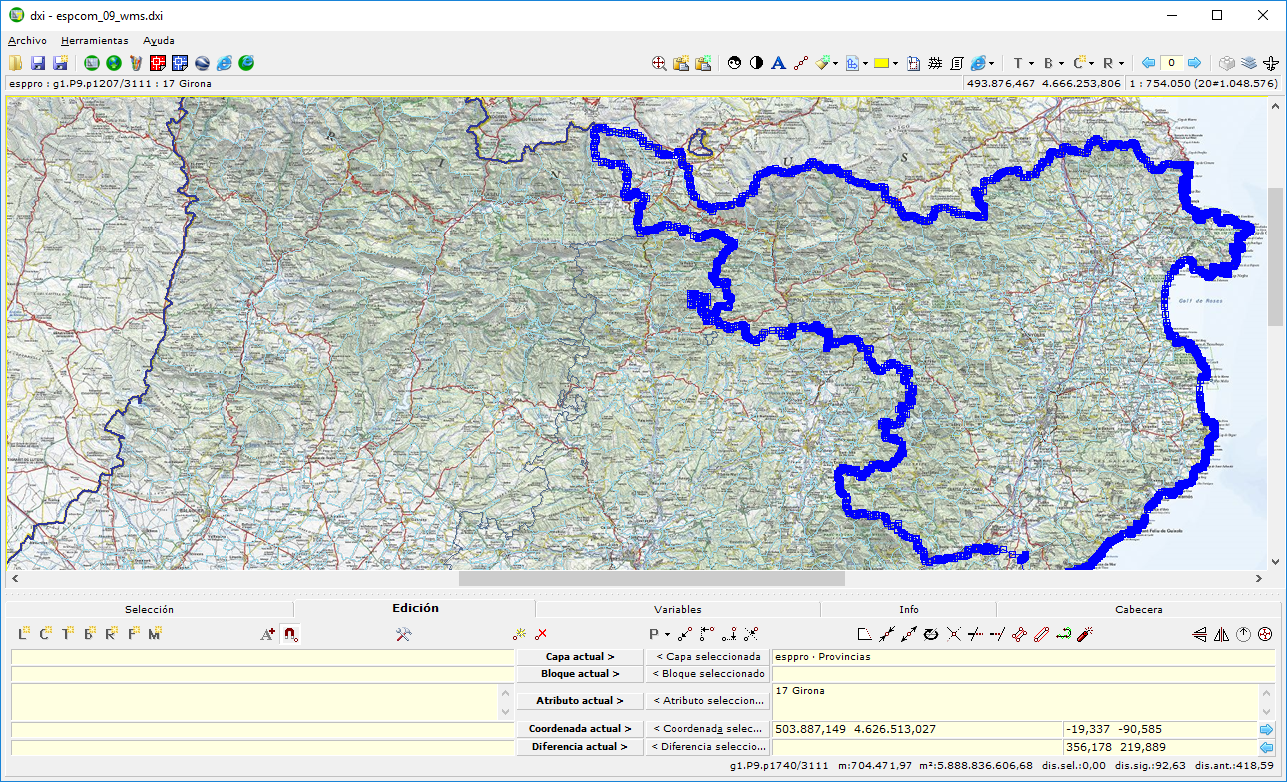The height and width of the screenshot is (782, 1287).
Task: Click the Google Earth globe icon
Action: click(x=203, y=63)
